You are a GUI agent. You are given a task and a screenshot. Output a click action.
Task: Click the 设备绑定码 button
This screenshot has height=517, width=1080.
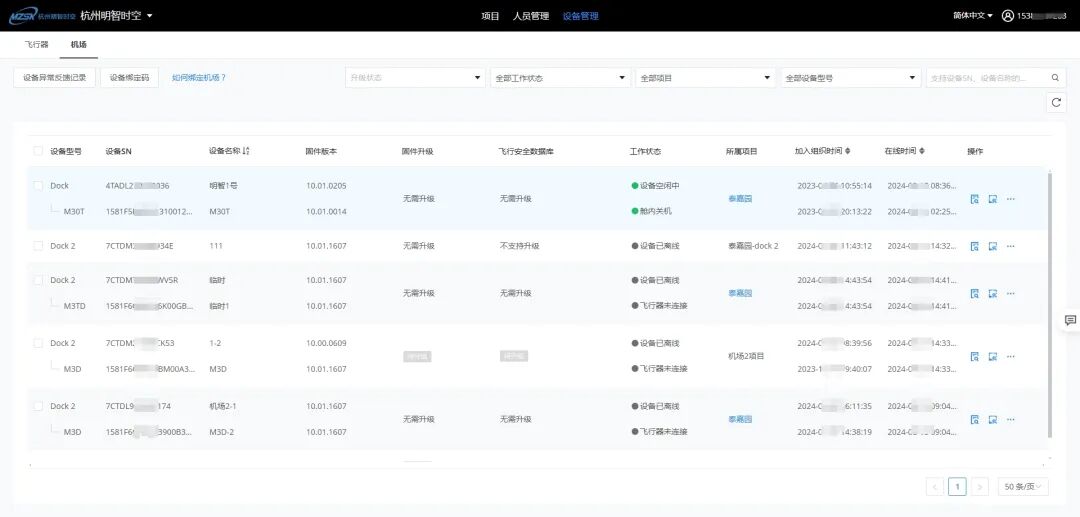pos(129,78)
